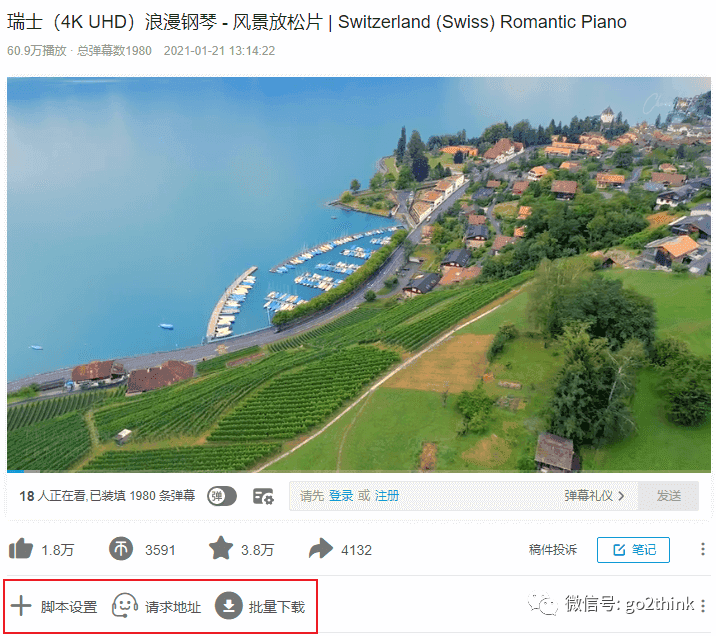The height and width of the screenshot is (636, 716).
Task: Click the 登录 link
Action: [341, 496]
